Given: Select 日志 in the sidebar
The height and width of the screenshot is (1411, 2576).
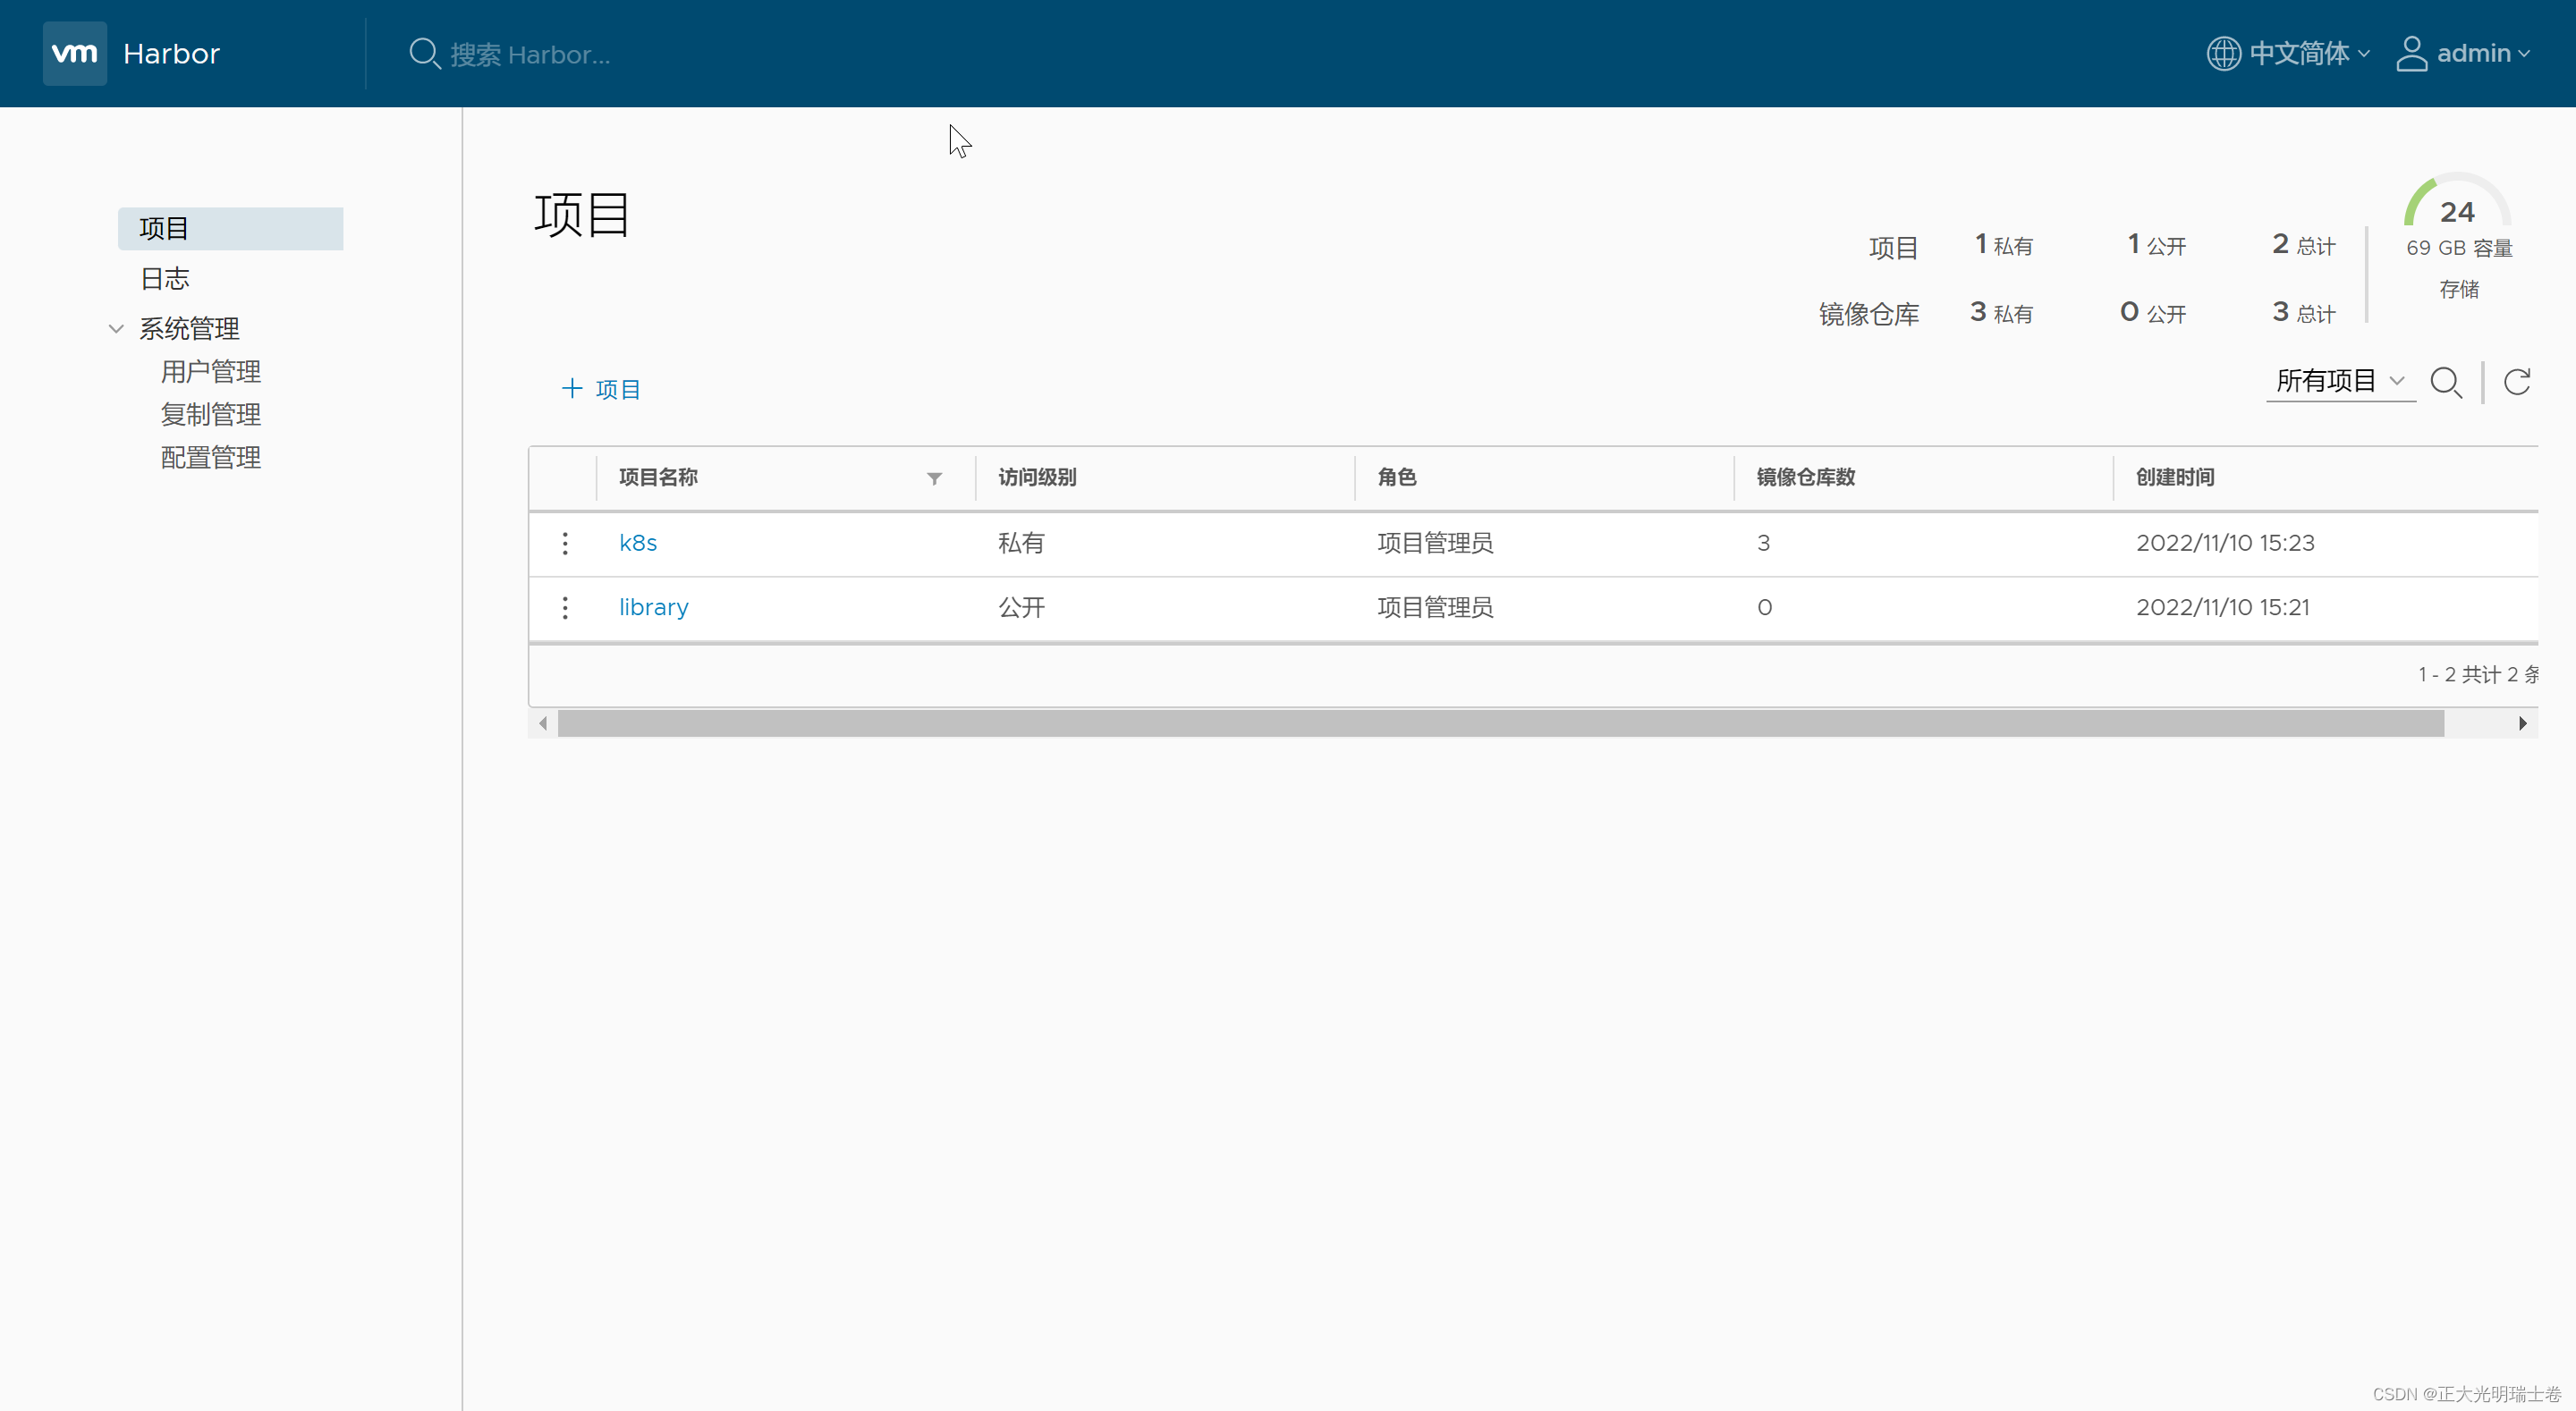Looking at the screenshot, I should (164, 278).
